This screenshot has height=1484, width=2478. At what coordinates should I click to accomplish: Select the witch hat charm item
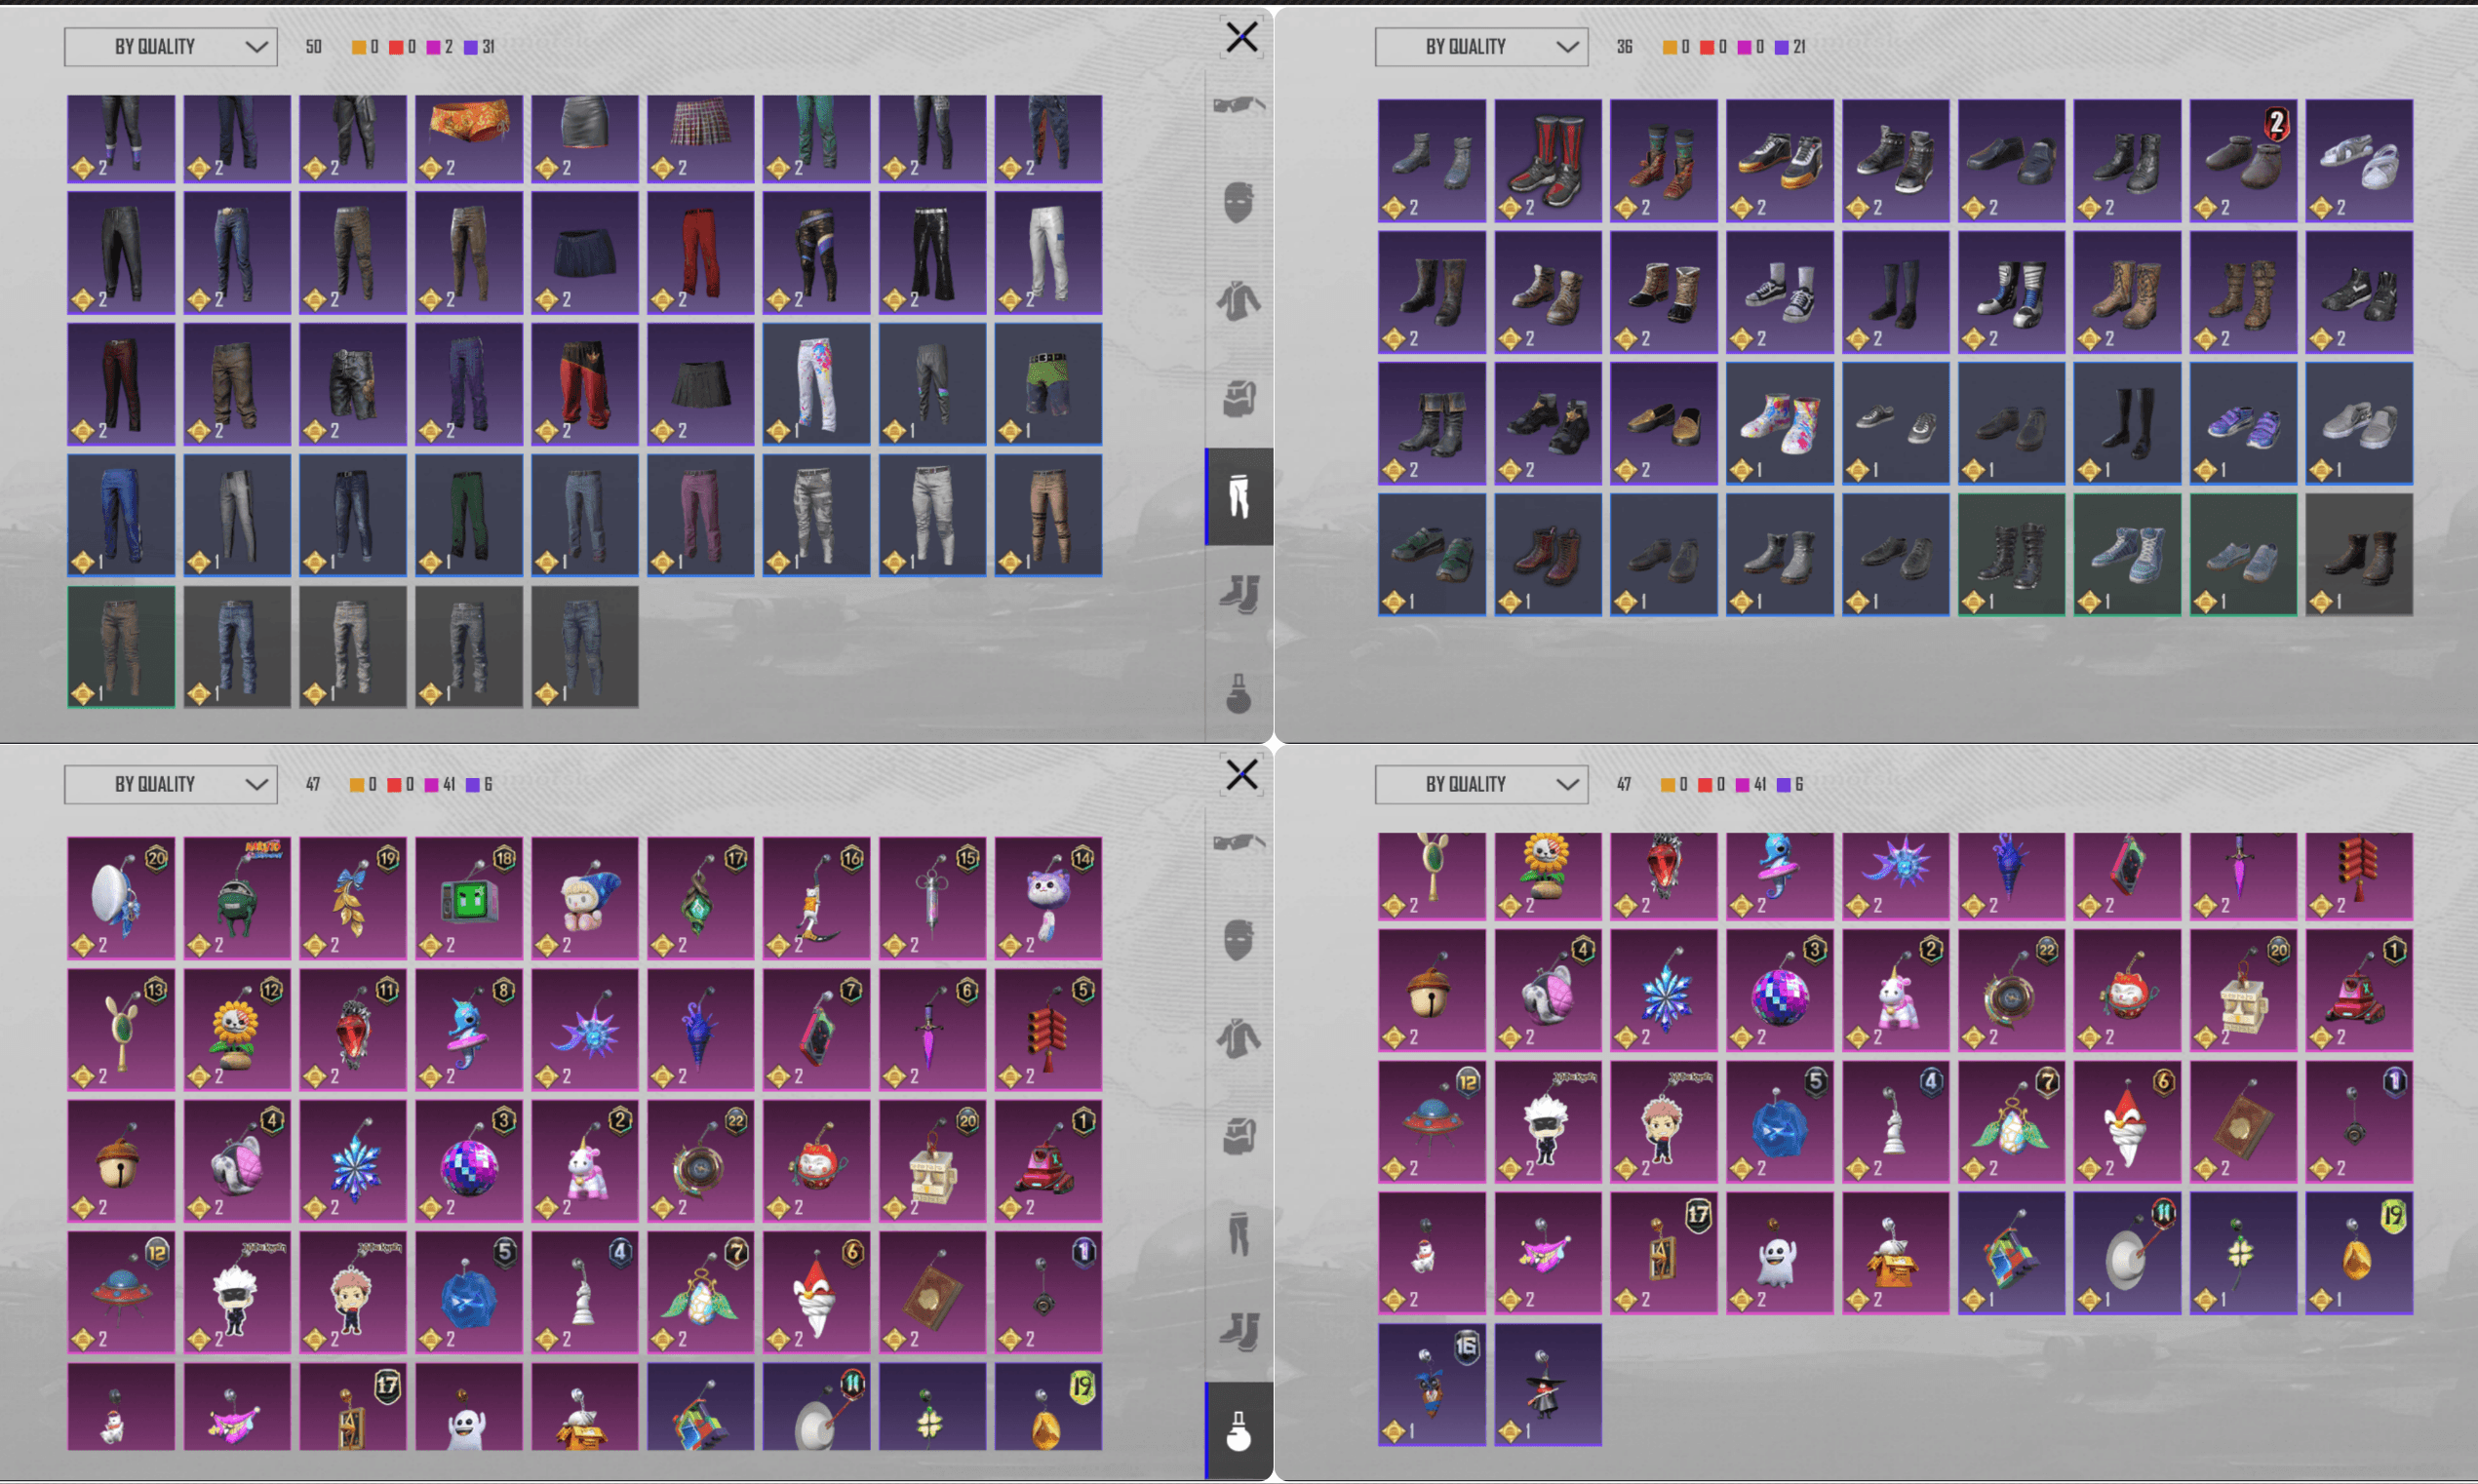(x=1547, y=1385)
